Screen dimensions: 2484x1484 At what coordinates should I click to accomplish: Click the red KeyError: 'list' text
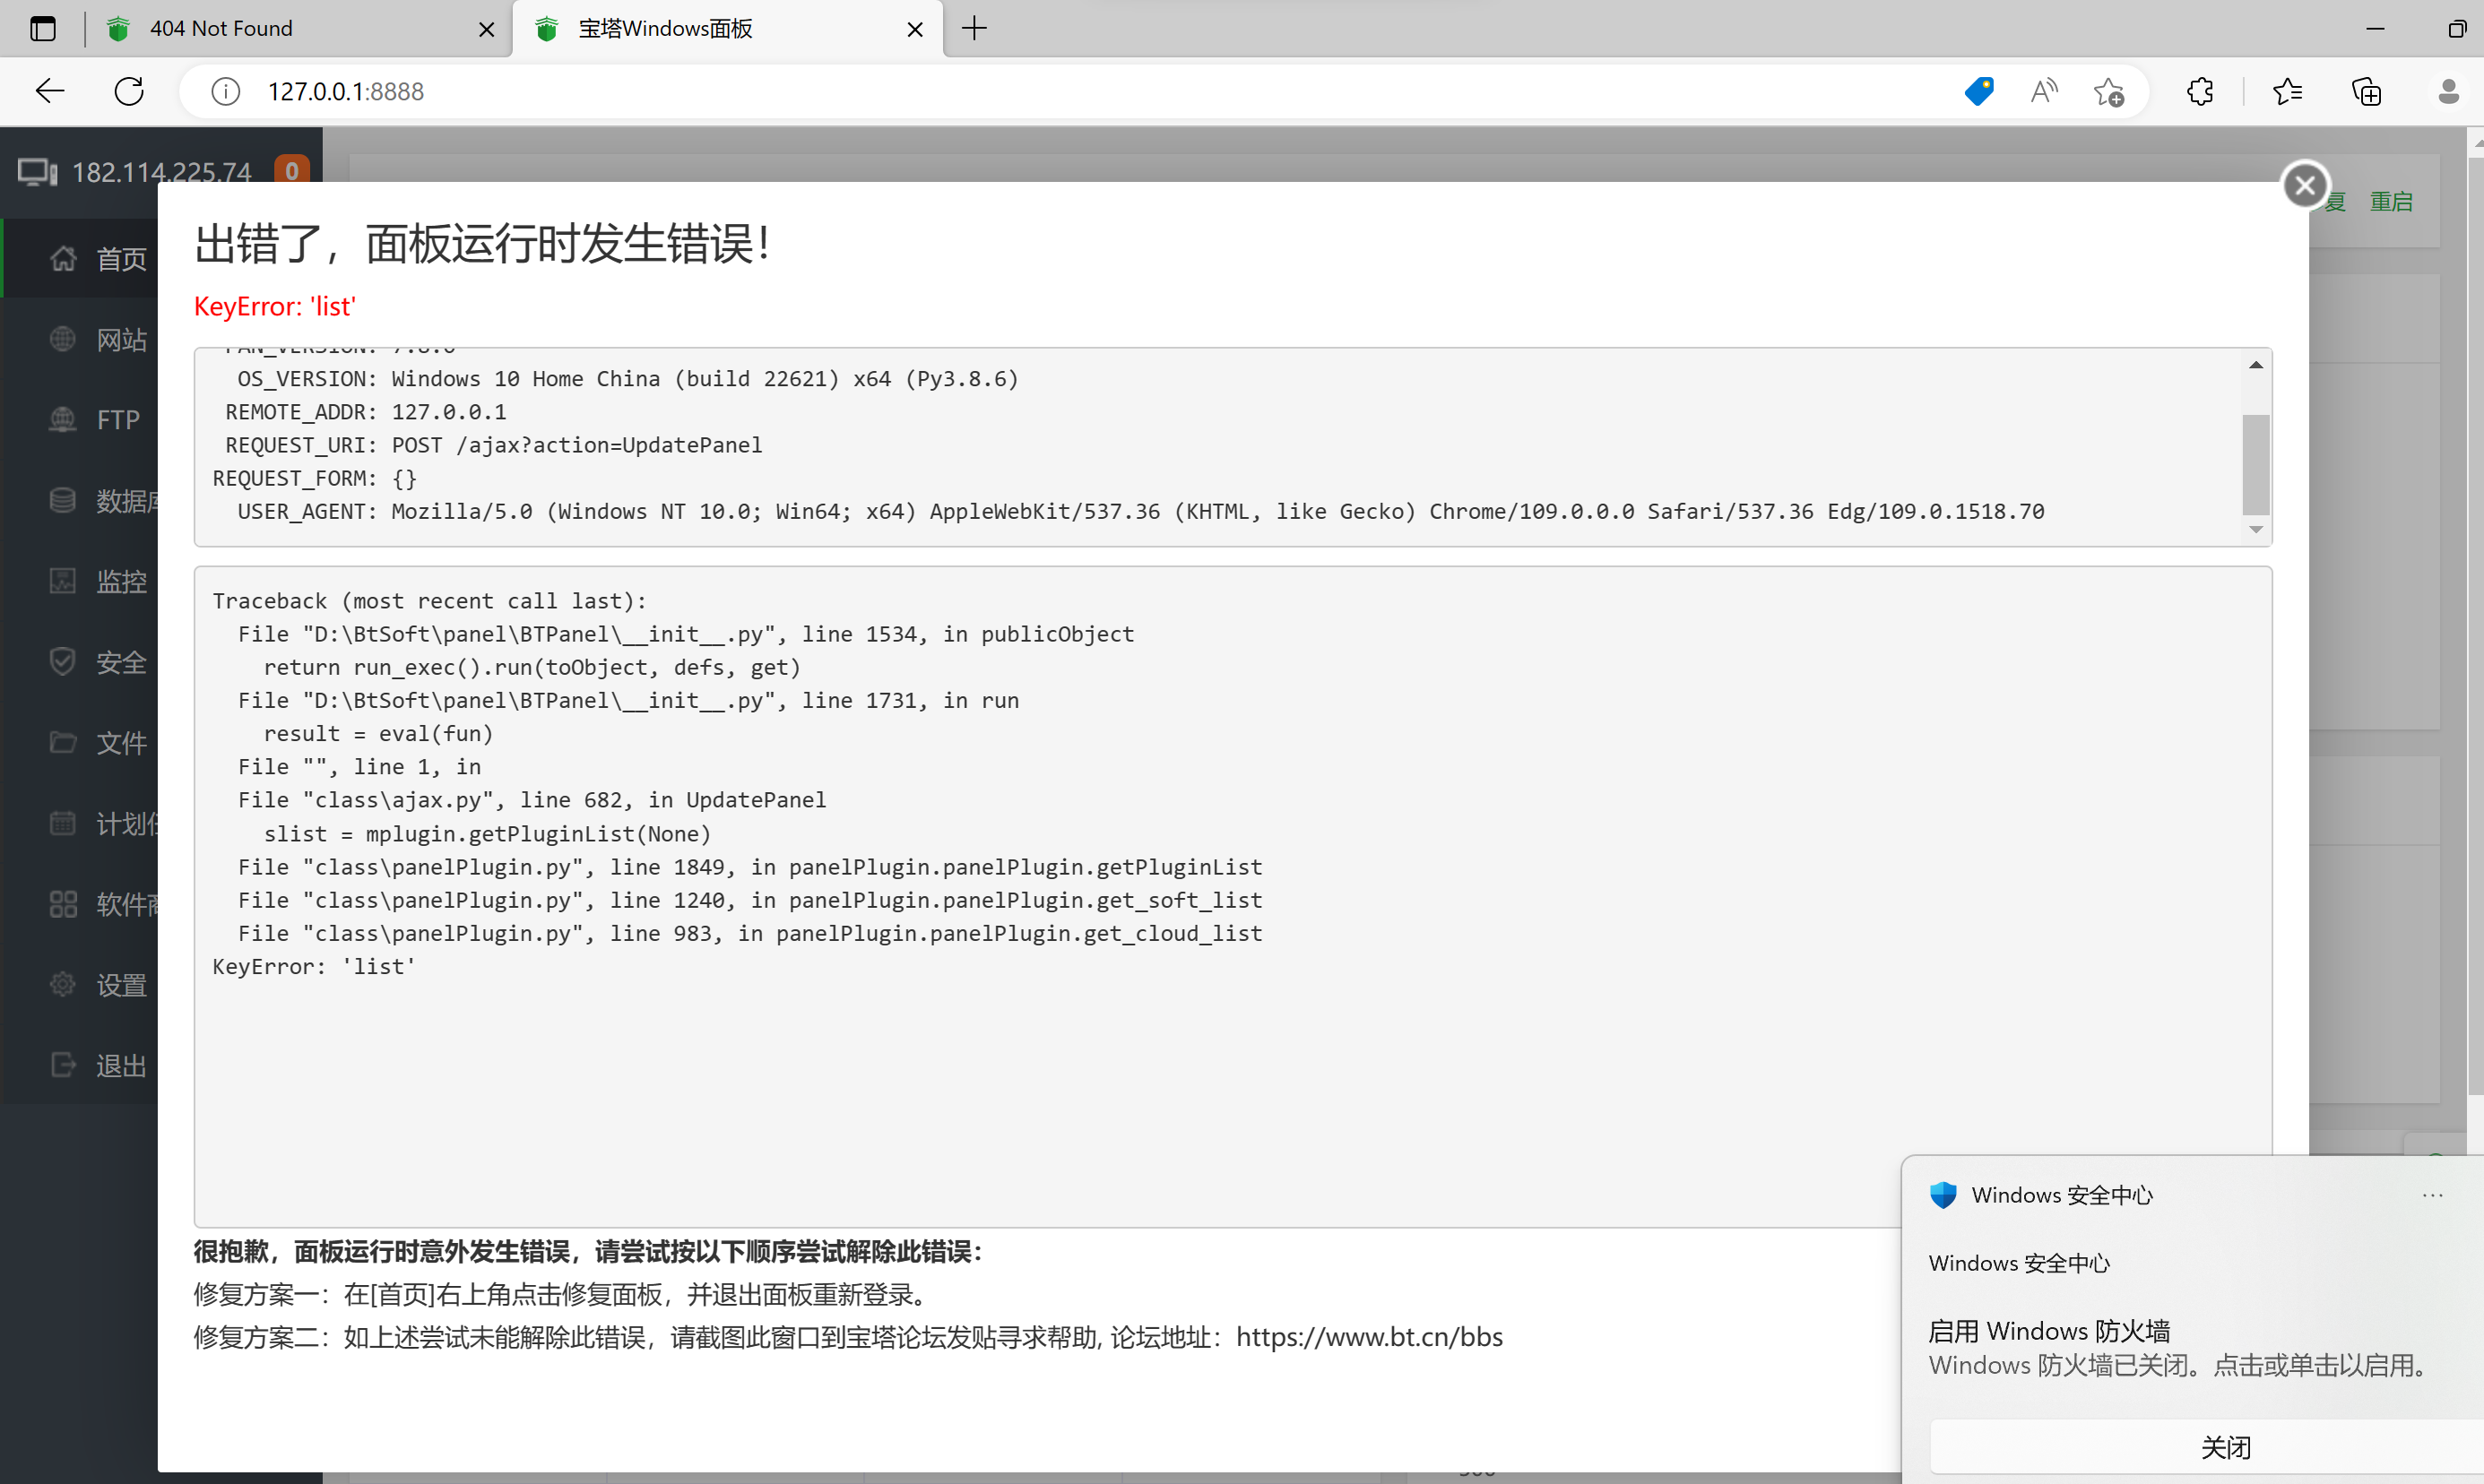[x=274, y=306]
